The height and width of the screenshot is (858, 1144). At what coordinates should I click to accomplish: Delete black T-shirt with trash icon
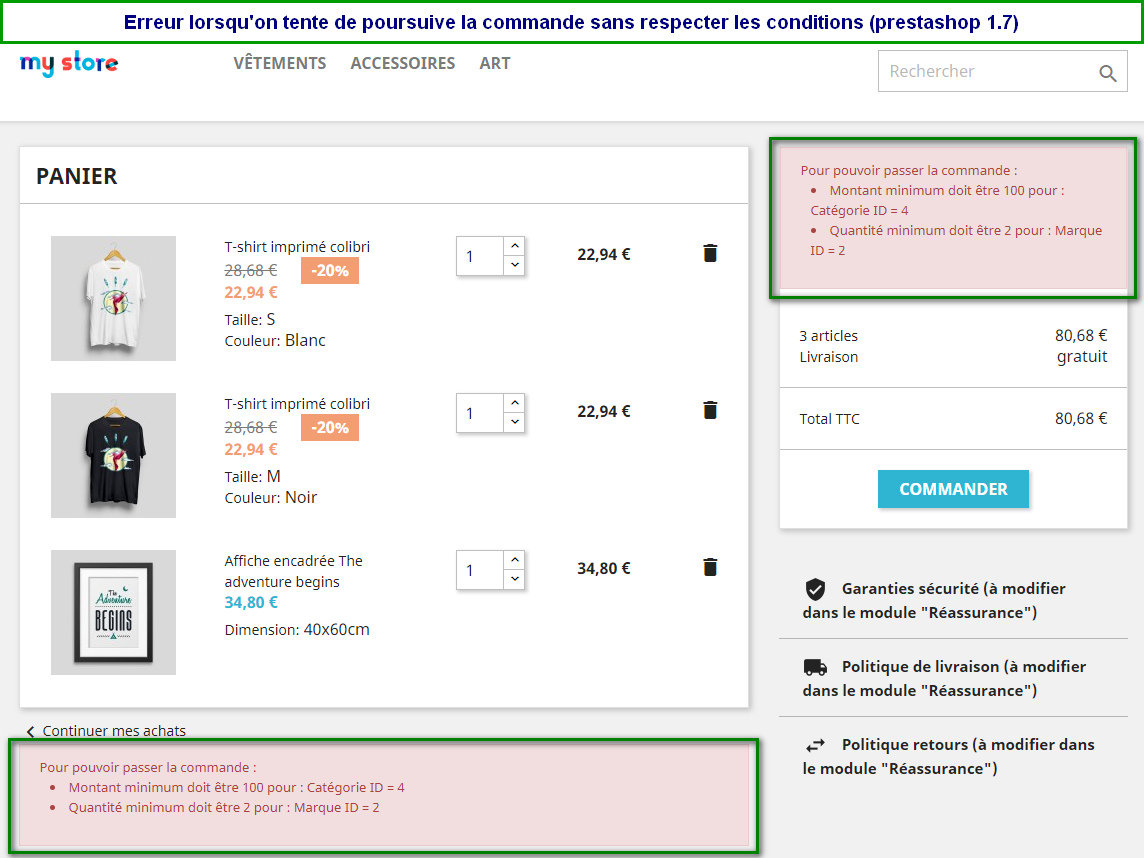710,410
